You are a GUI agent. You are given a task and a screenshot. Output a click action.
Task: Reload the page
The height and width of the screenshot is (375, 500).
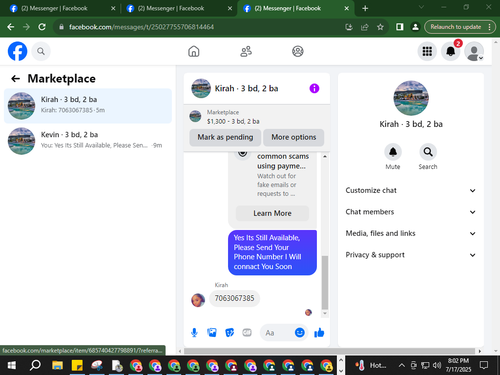coord(42,27)
